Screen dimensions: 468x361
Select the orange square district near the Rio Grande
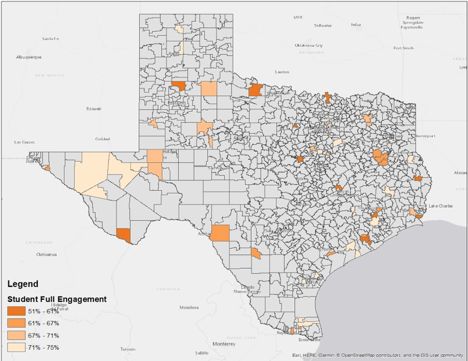220,233
